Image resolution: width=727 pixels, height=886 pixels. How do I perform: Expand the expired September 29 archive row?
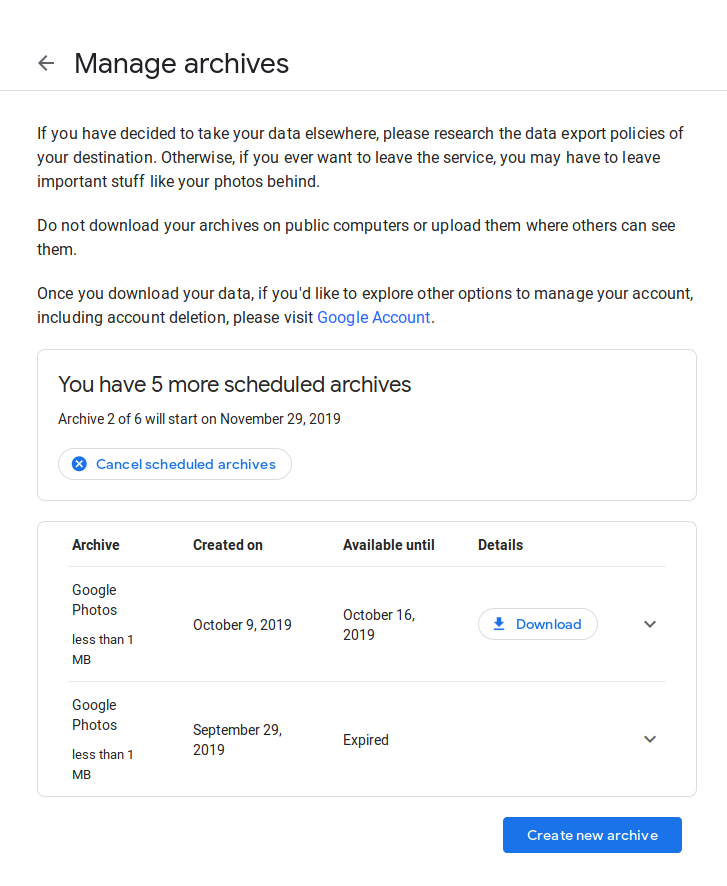[x=650, y=739]
